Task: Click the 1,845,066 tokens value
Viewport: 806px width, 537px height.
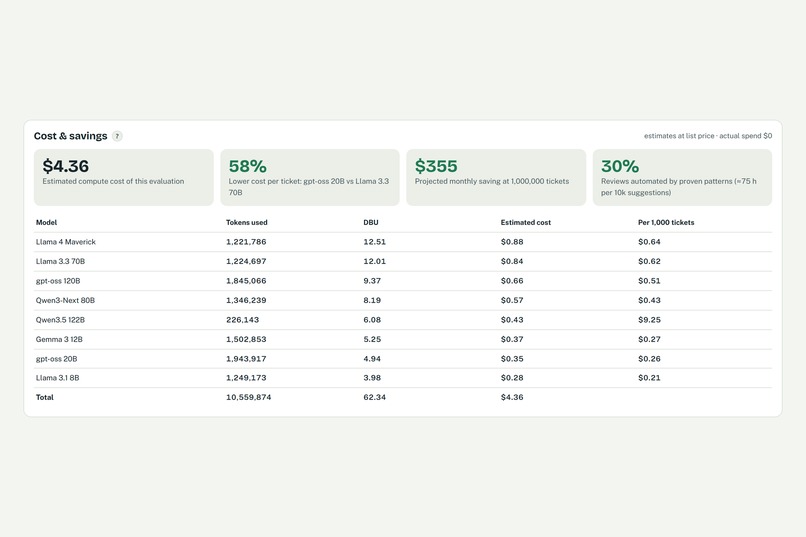Action: pyautogui.click(x=246, y=281)
